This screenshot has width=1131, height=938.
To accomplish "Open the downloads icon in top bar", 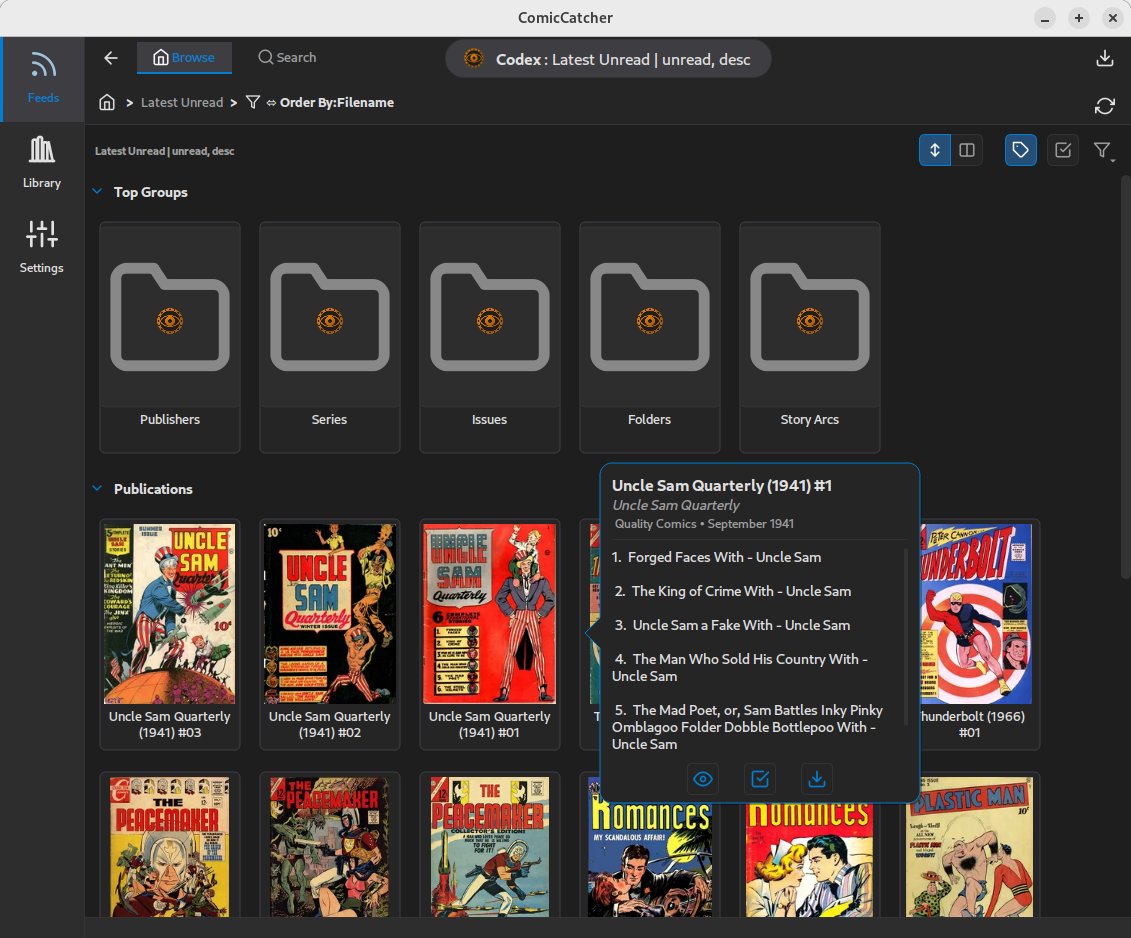I will tap(1104, 58).
